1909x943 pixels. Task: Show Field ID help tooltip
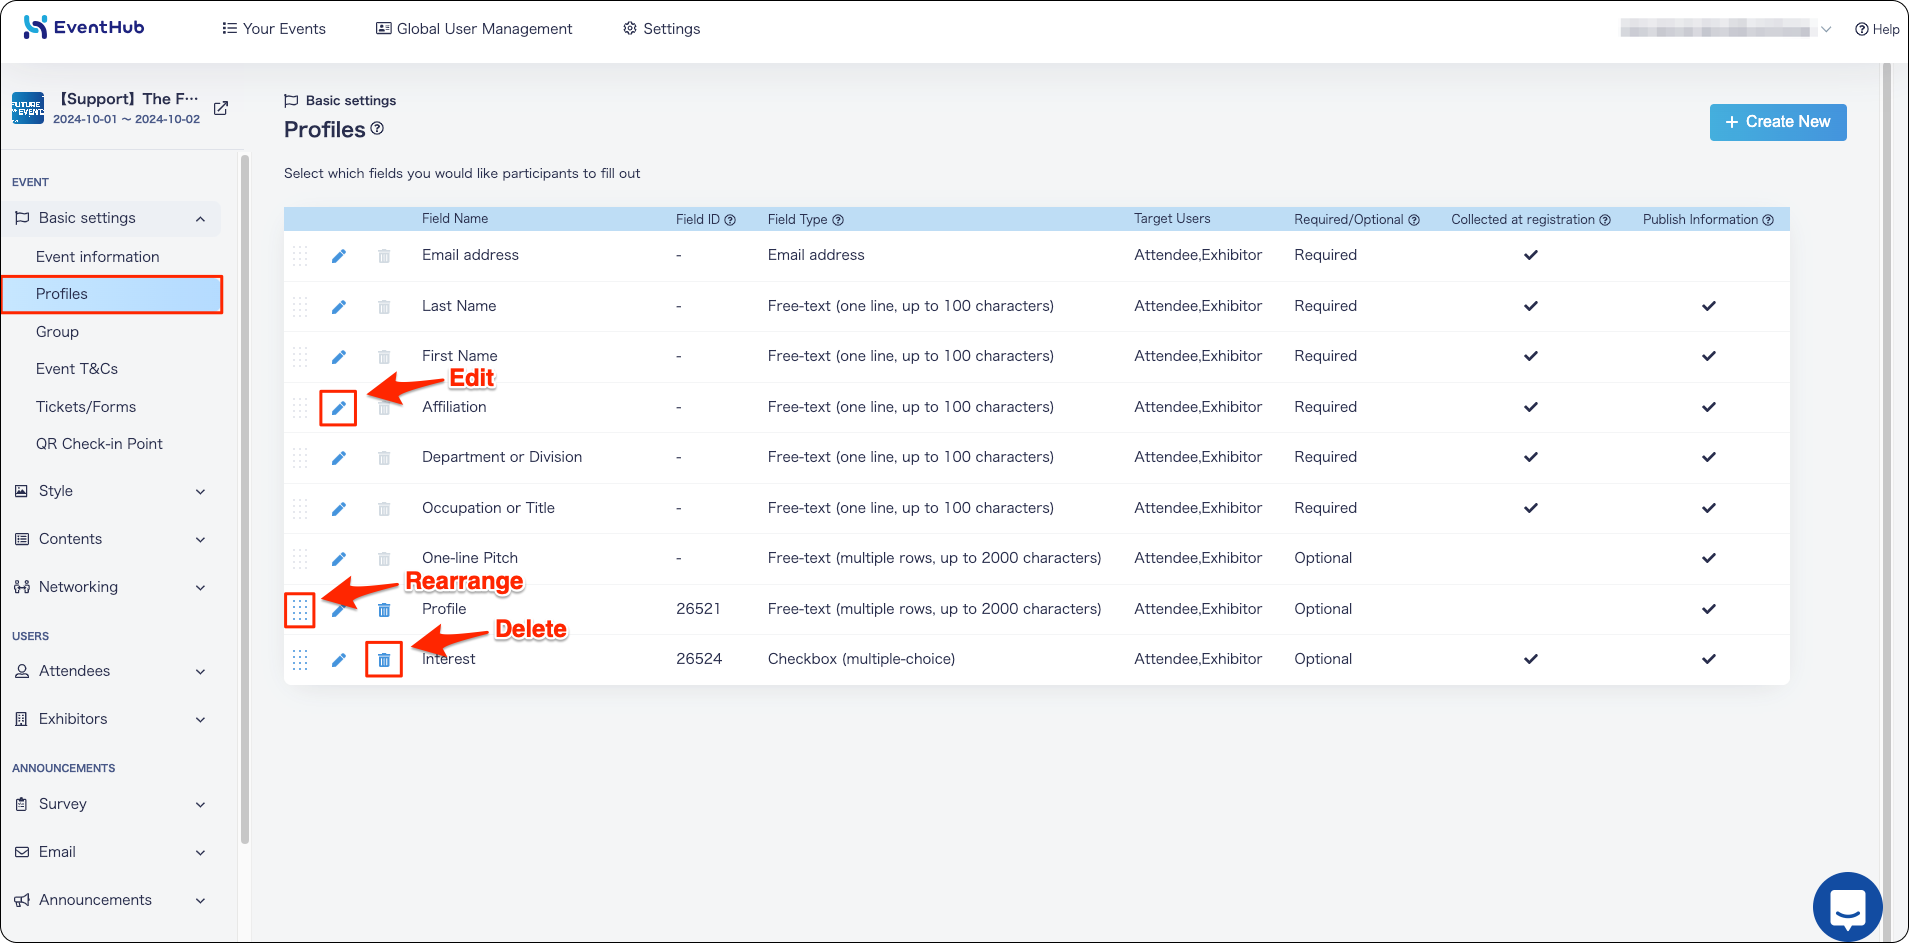point(730,220)
